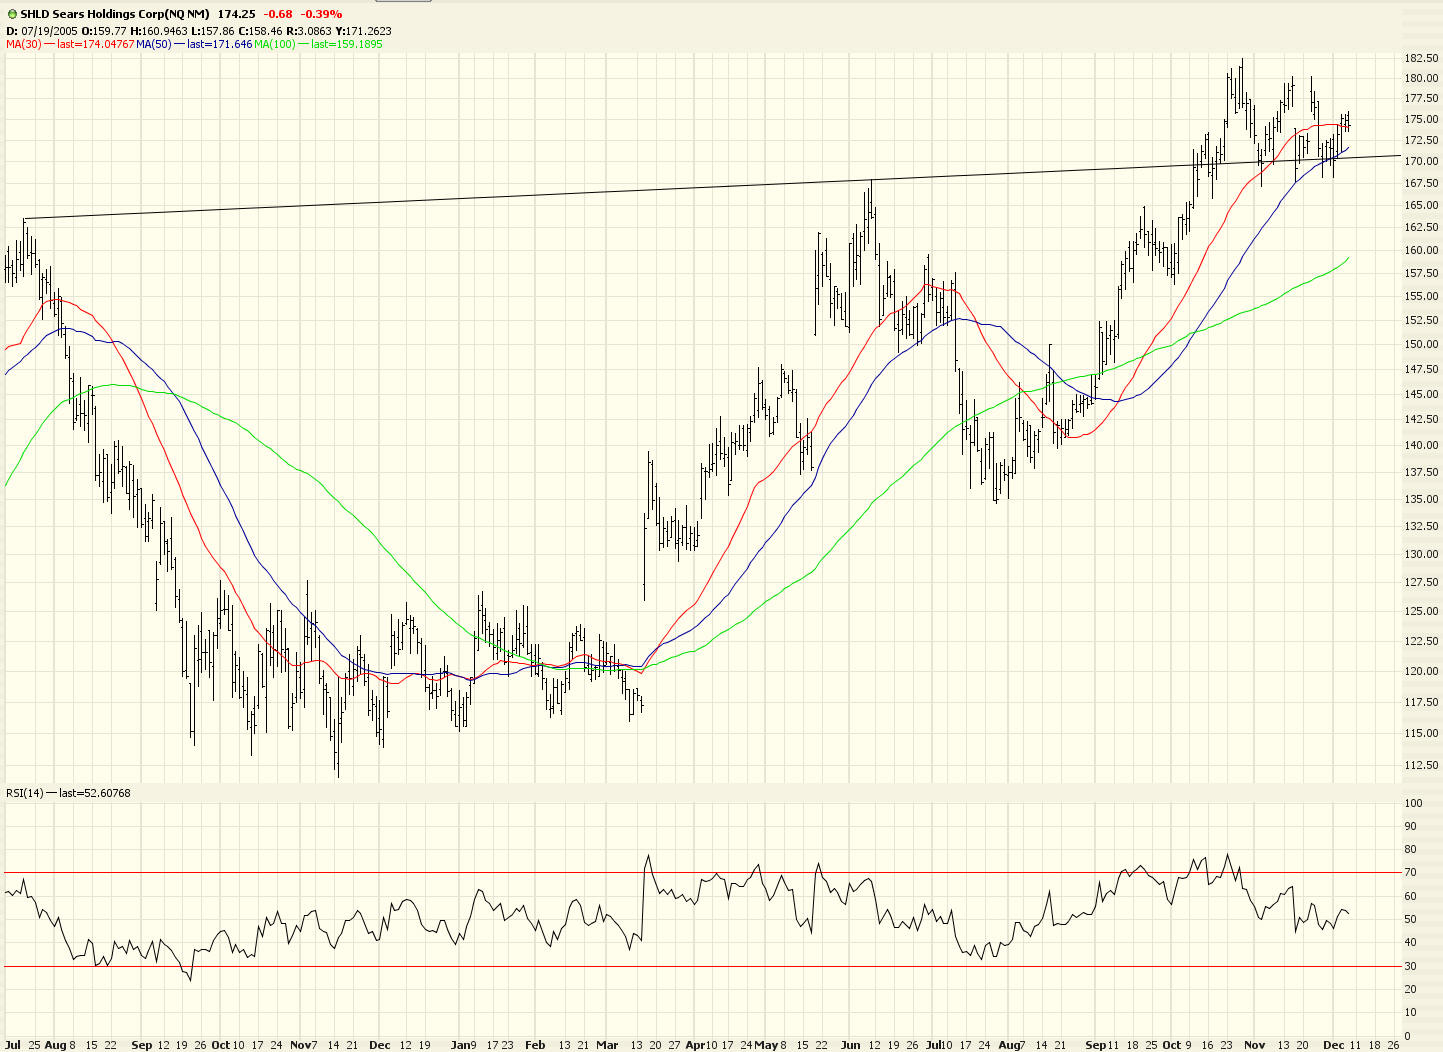This screenshot has height=1052, width=1443.
Task: Click the 100 label on RSI axis
Action: tap(1413, 803)
